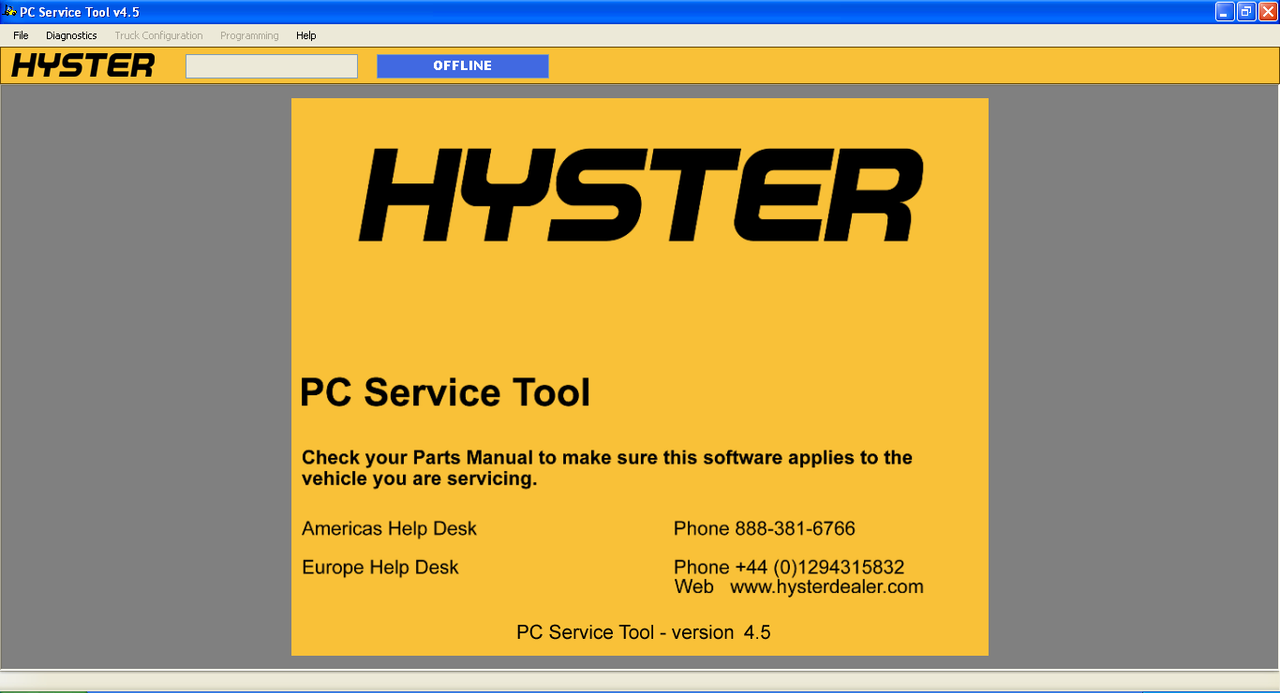Open the File menu
The image size is (1280, 693).
(21, 35)
